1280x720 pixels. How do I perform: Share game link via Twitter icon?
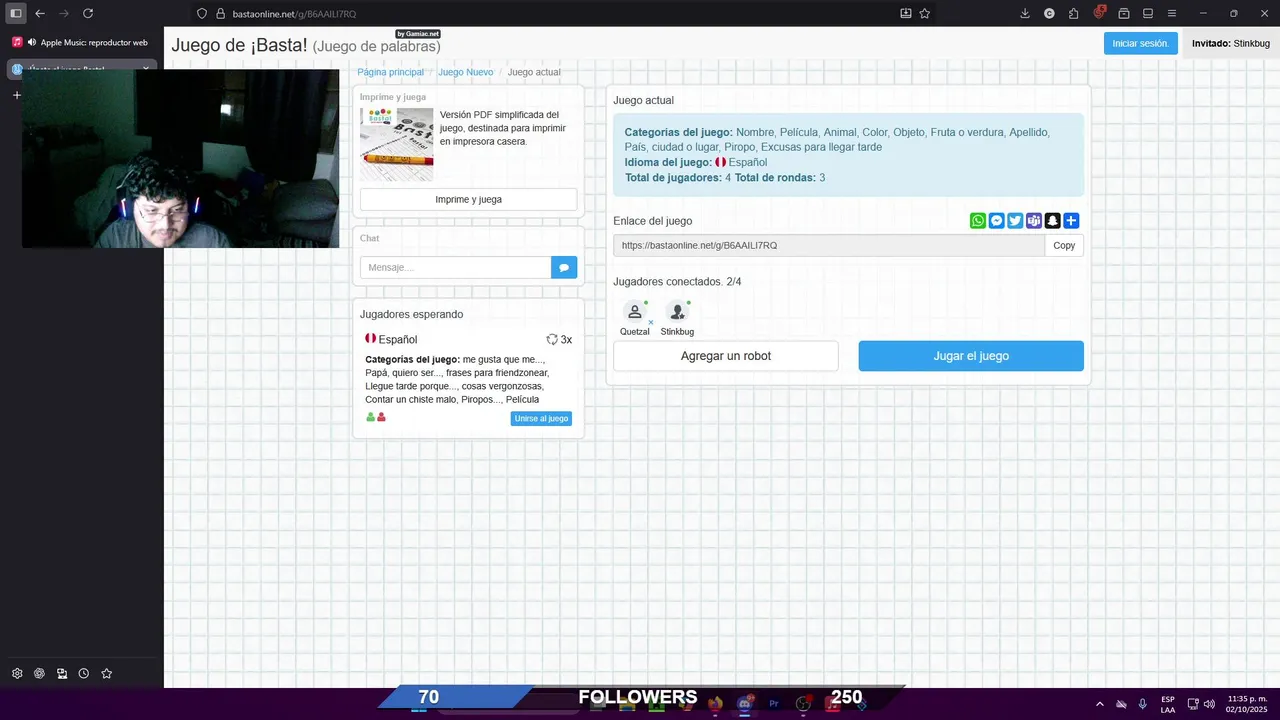click(1015, 221)
